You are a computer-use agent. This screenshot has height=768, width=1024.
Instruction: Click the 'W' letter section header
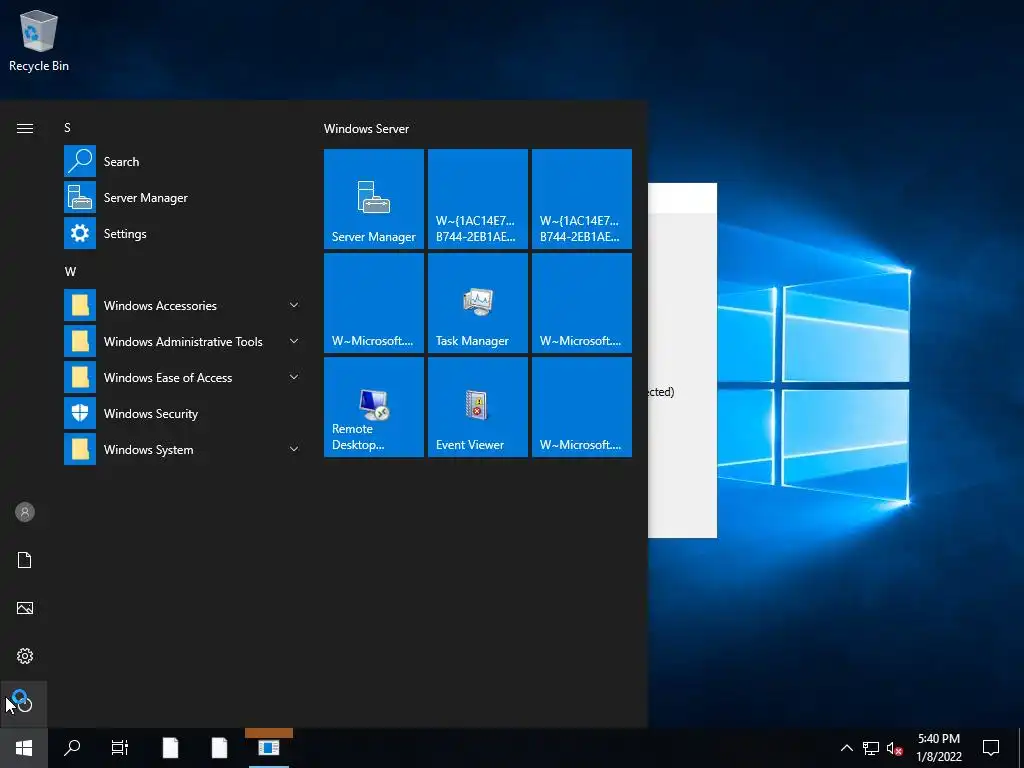pos(70,272)
